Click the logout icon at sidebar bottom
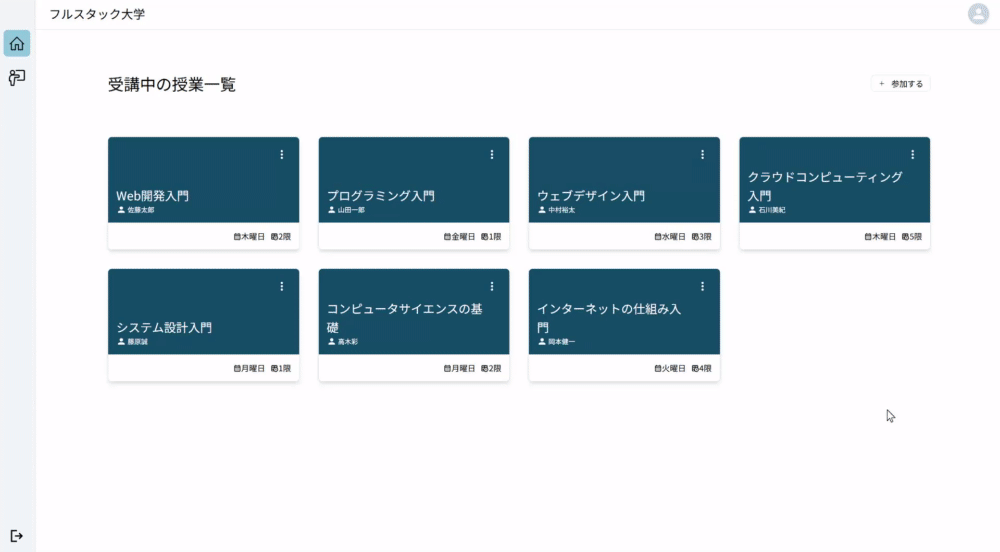1000x552 pixels. (17, 536)
